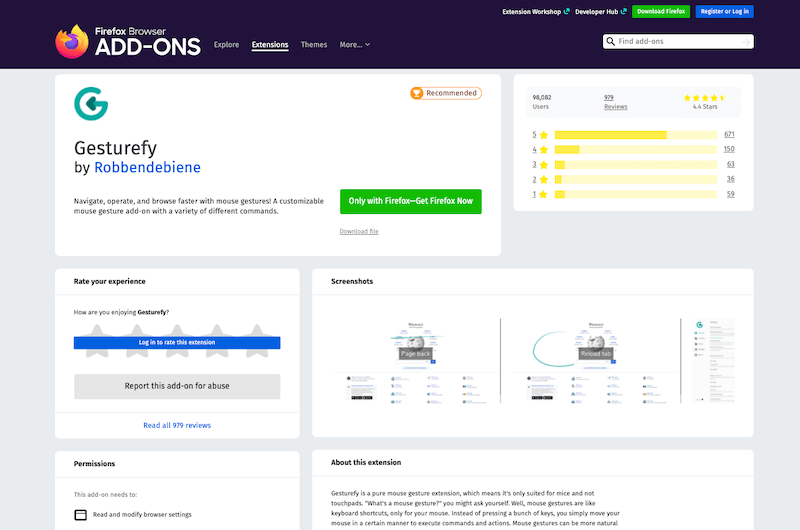Click browser settings permission icon
Screen dimensions: 800x530
pos(81,515)
